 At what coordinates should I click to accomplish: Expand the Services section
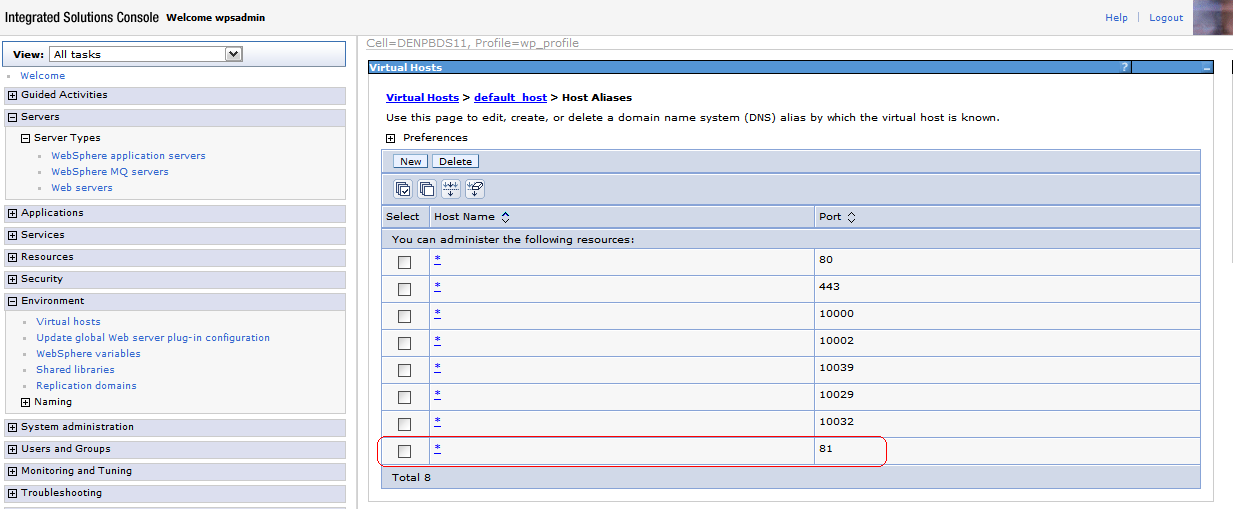12,235
